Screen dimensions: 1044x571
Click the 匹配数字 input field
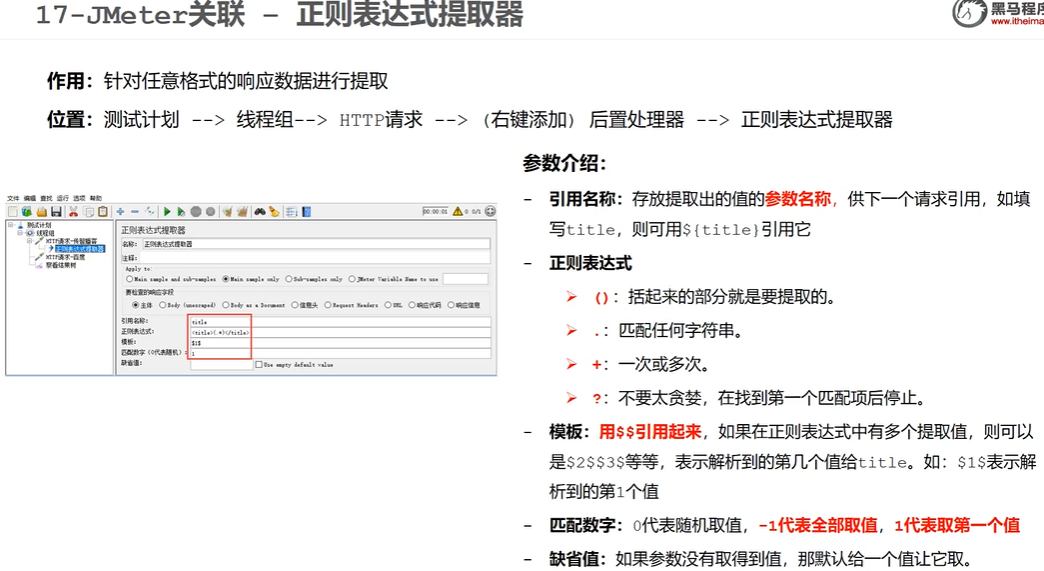point(341,353)
